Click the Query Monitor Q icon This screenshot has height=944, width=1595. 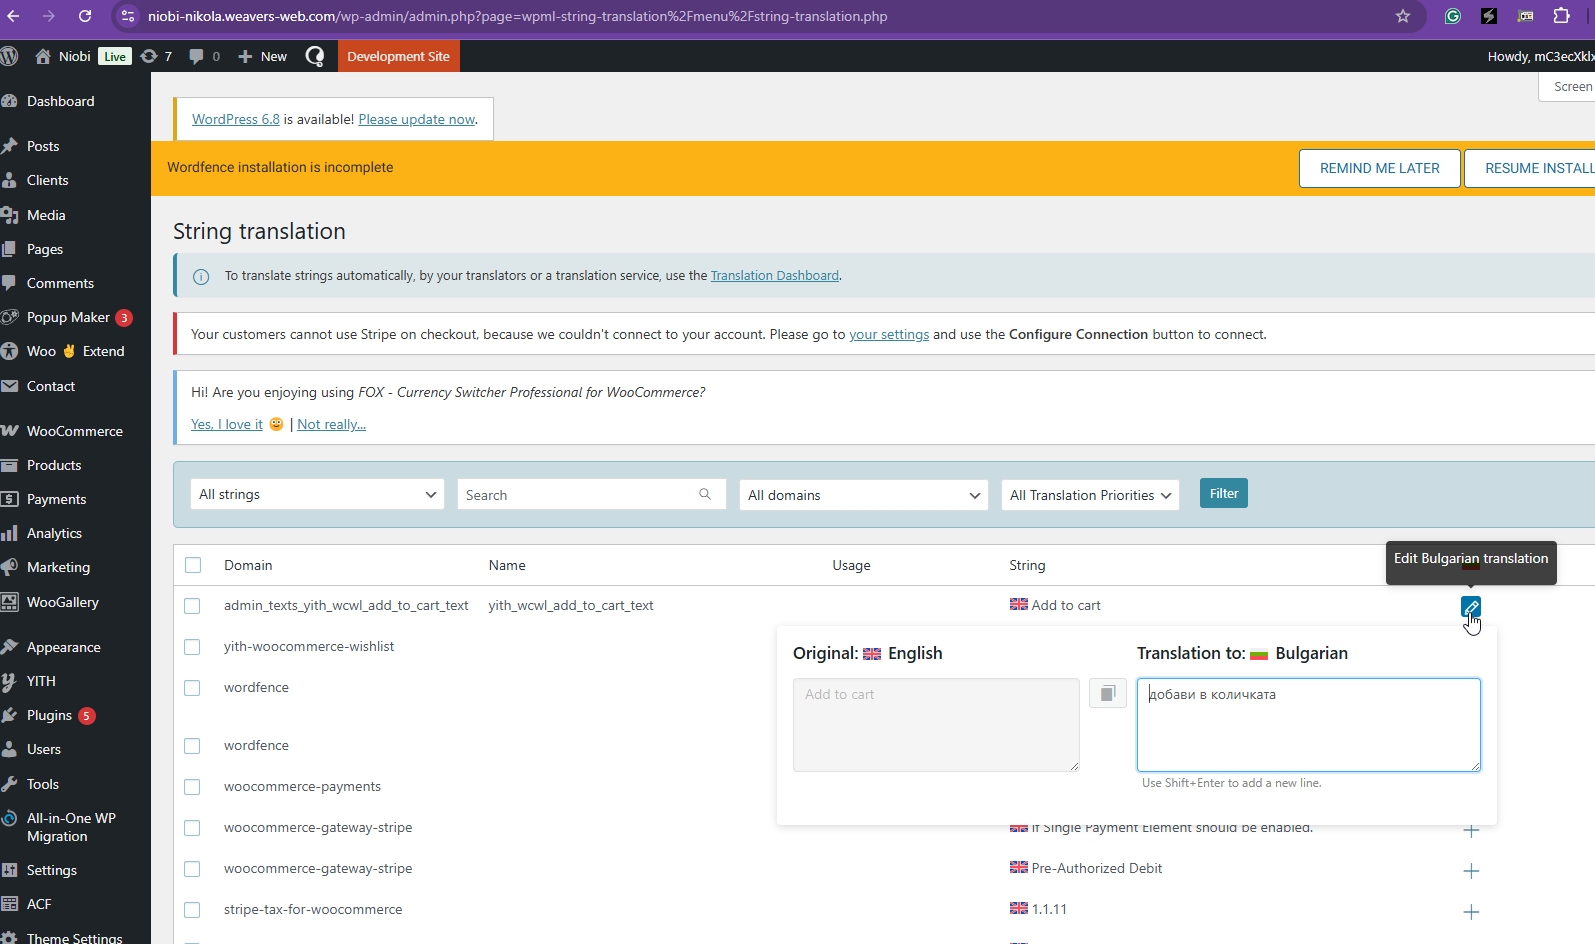[x=315, y=56]
